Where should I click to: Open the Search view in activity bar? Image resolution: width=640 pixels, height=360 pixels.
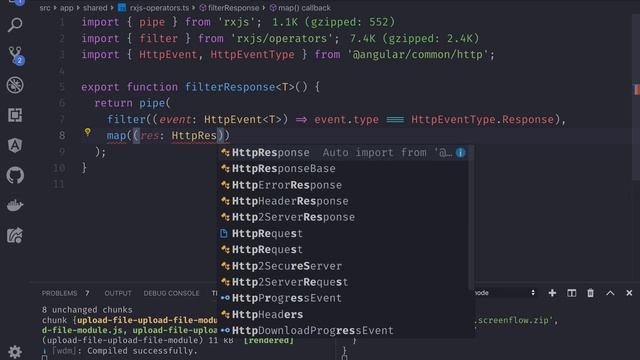pyautogui.click(x=15, y=25)
